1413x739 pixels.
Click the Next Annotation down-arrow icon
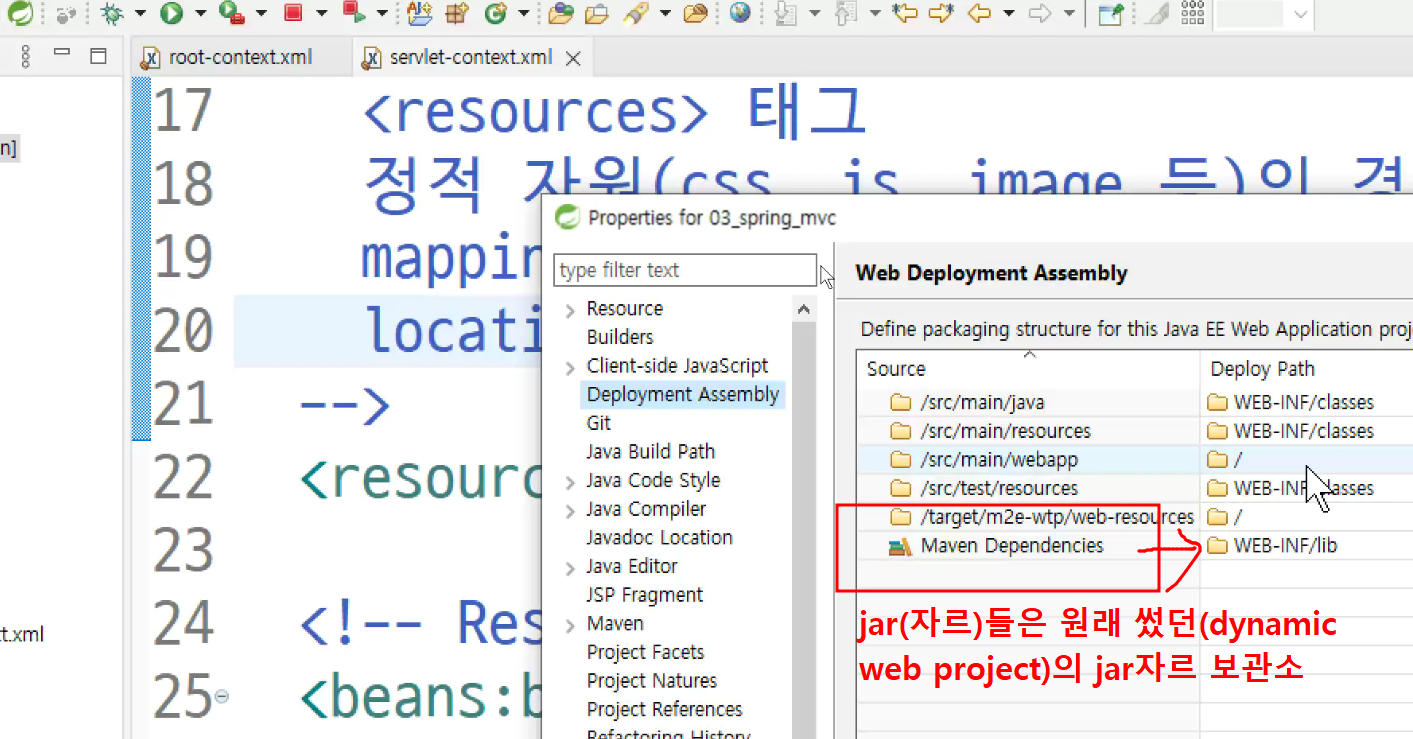[x=787, y=13]
